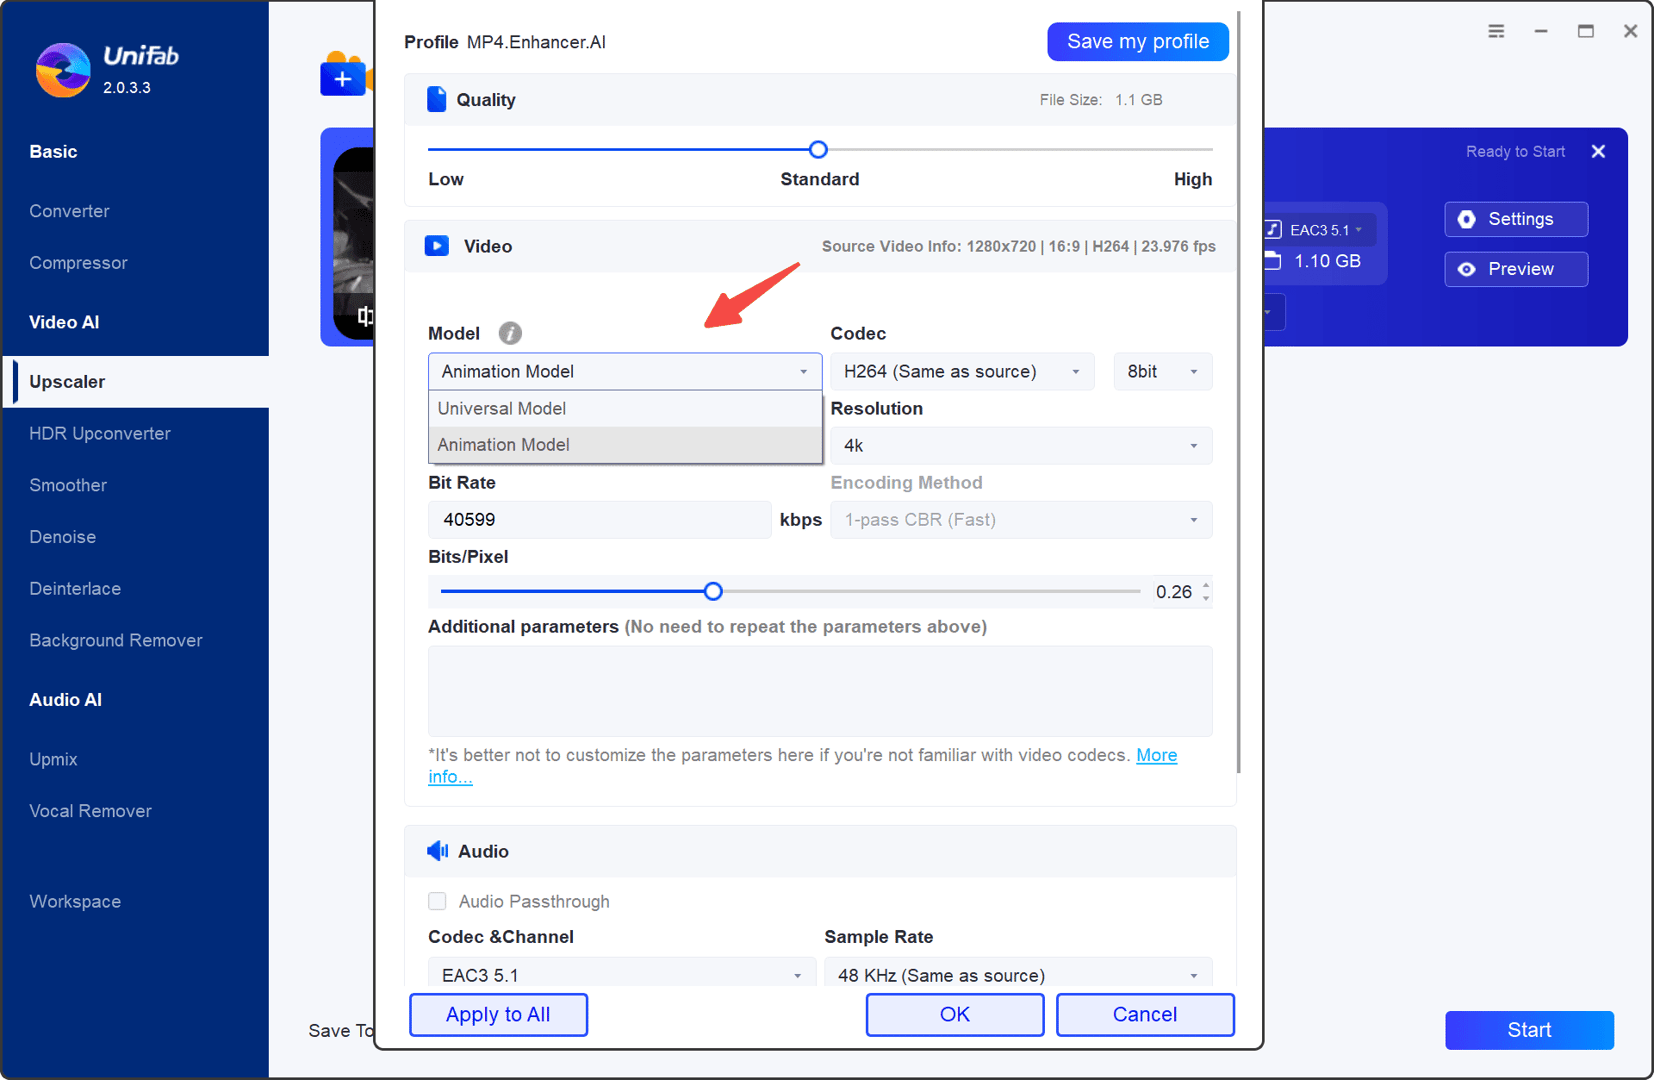1654x1080 pixels.
Task: Open the Upmix audio module
Action: click(x=53, y=759)
